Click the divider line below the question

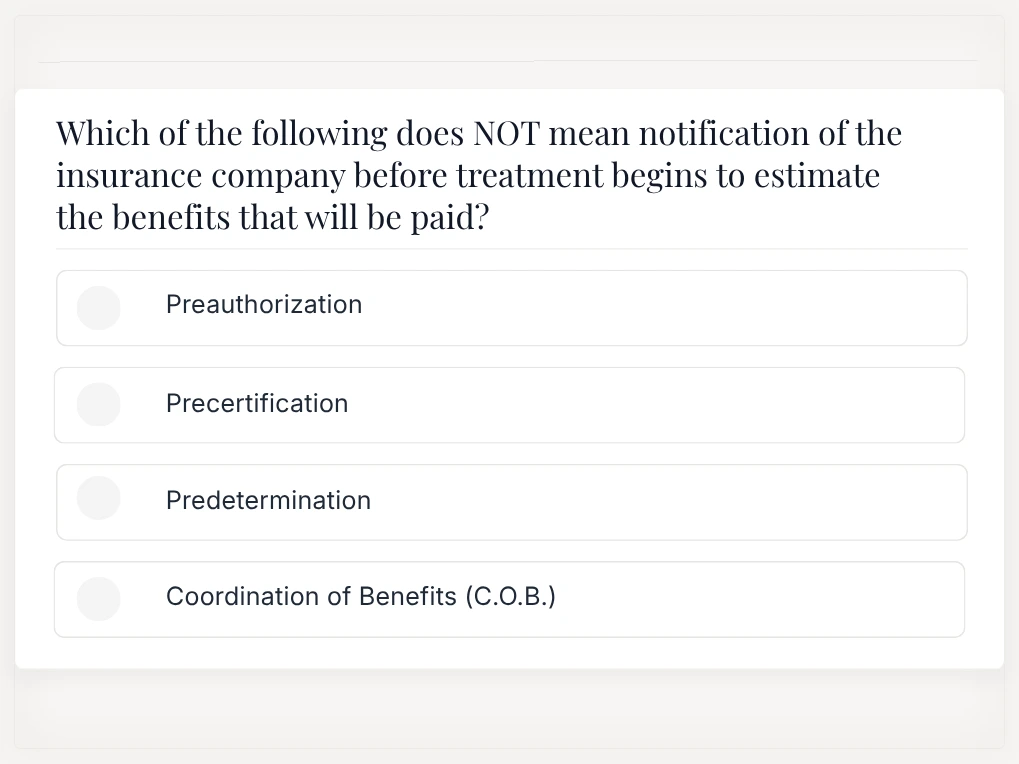[x=511, y=249]
